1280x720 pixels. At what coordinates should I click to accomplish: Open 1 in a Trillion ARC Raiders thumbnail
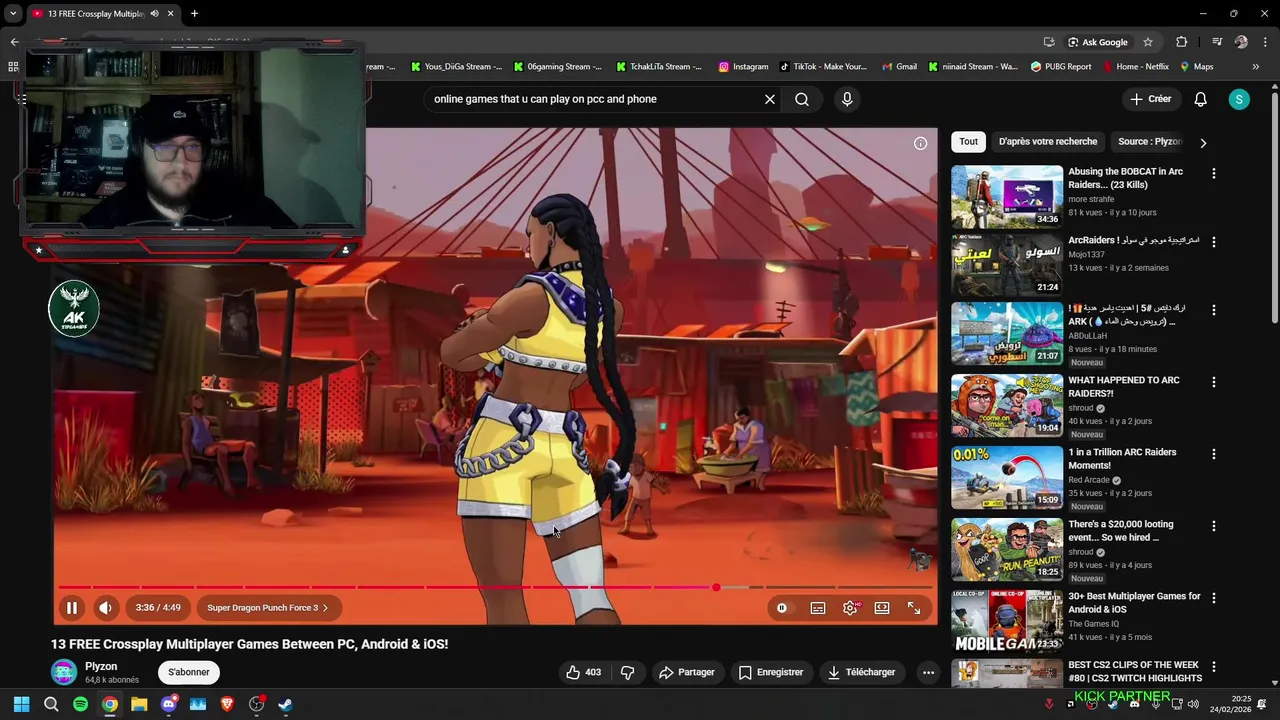[1006, 477]
